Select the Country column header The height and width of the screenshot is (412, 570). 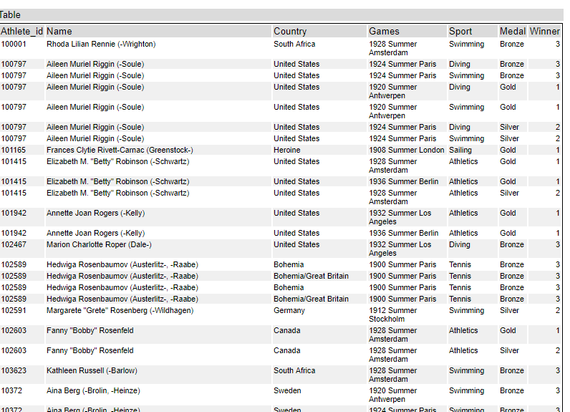click(319, 32)
